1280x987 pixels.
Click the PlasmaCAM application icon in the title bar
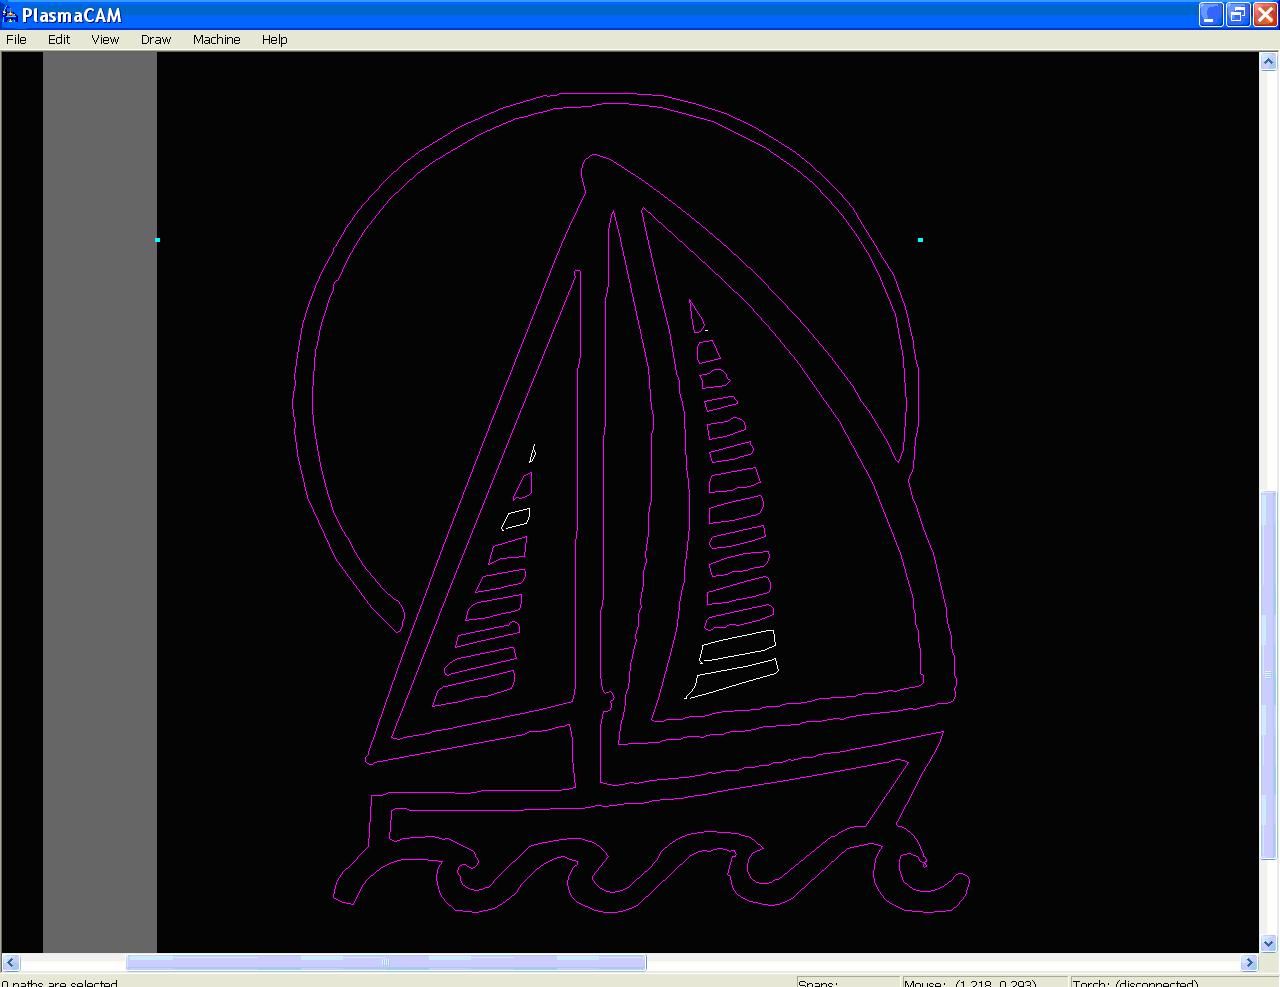pyautogui.click(x=10, y=14)
